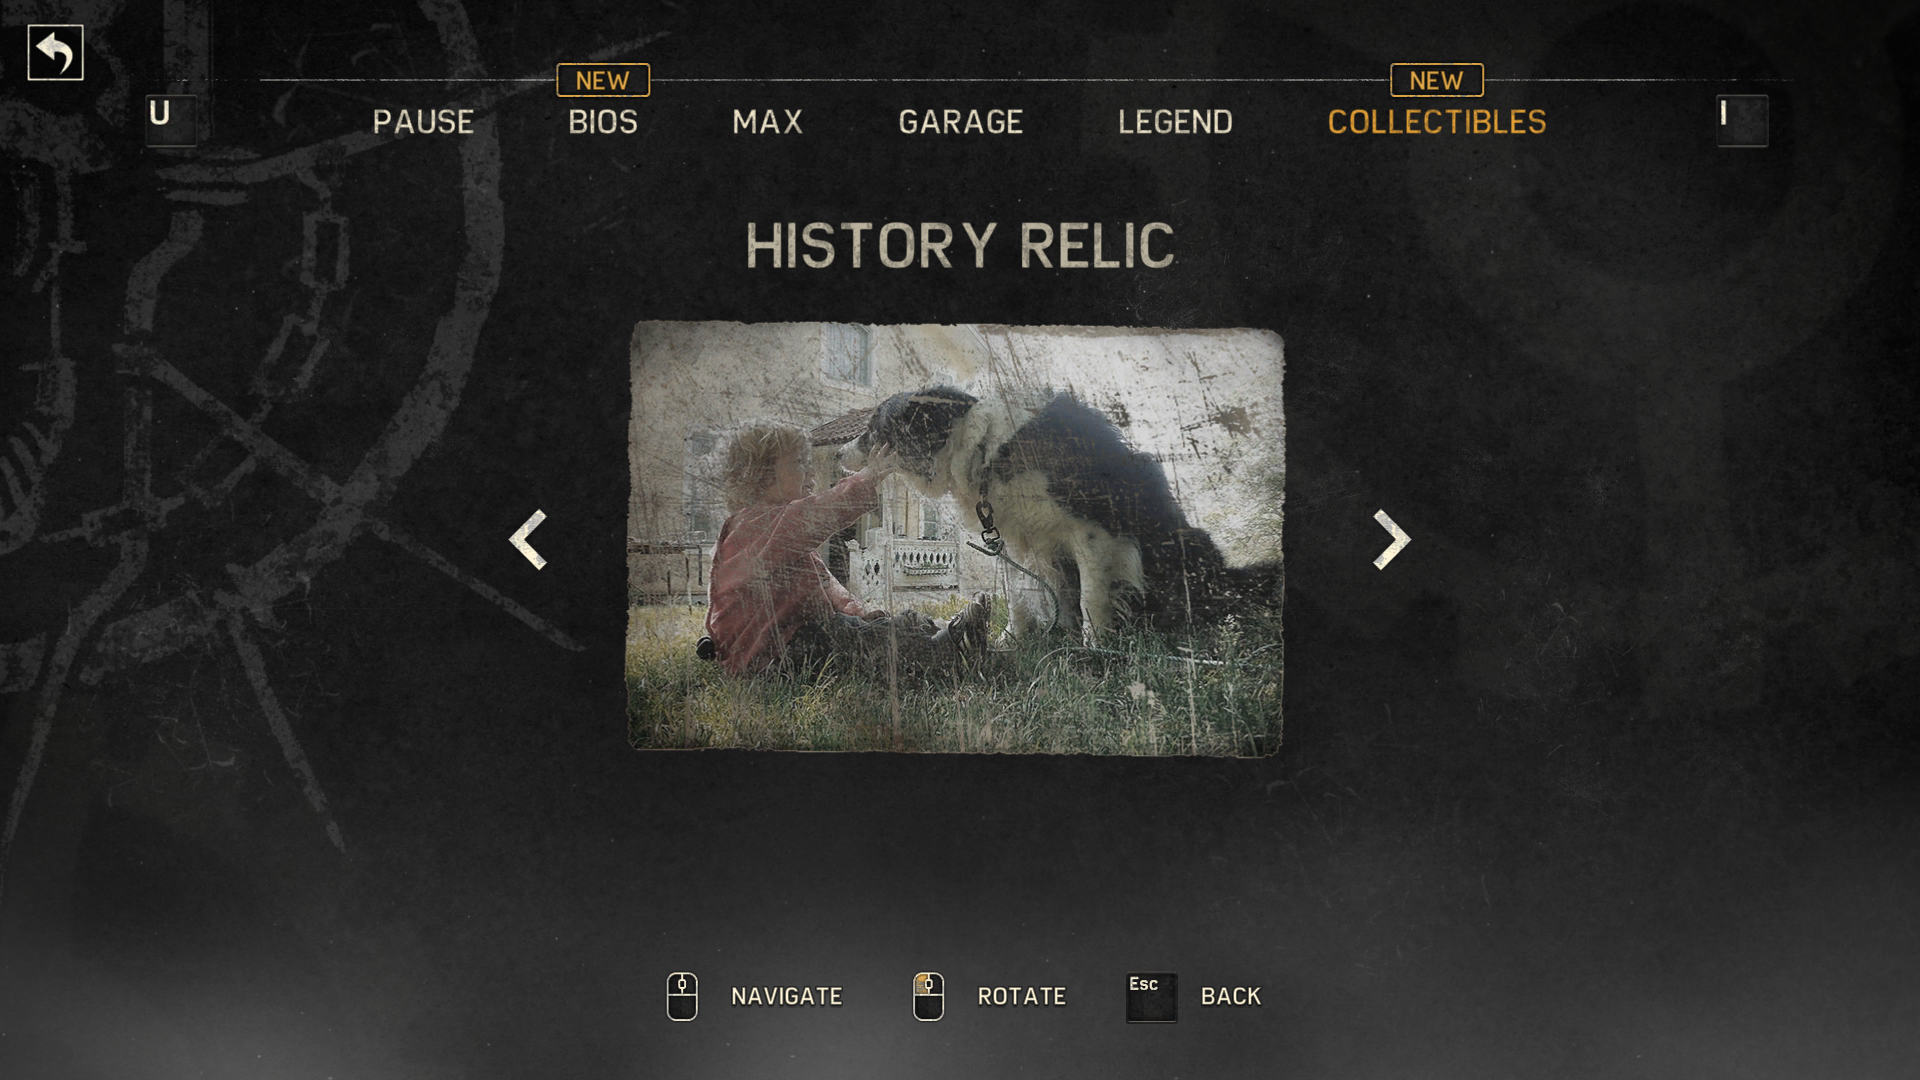Viewport: 1920px width, 1080px height.
Task: Click the navigate mouse icon
Action: 682,996
